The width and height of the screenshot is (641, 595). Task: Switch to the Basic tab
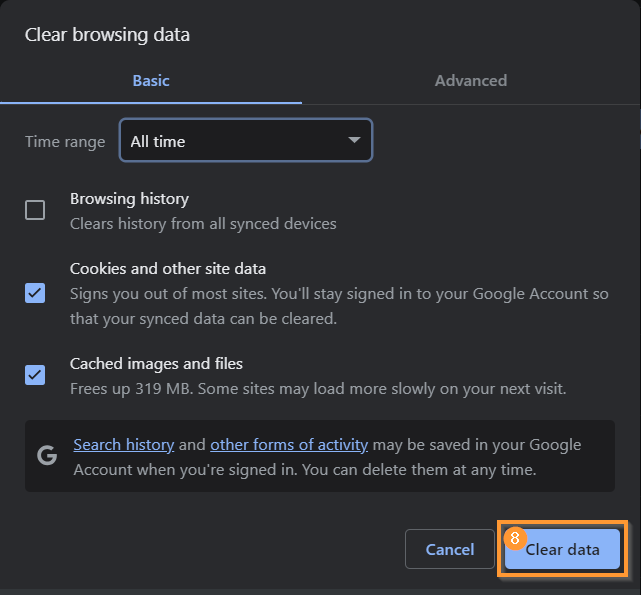151,81
